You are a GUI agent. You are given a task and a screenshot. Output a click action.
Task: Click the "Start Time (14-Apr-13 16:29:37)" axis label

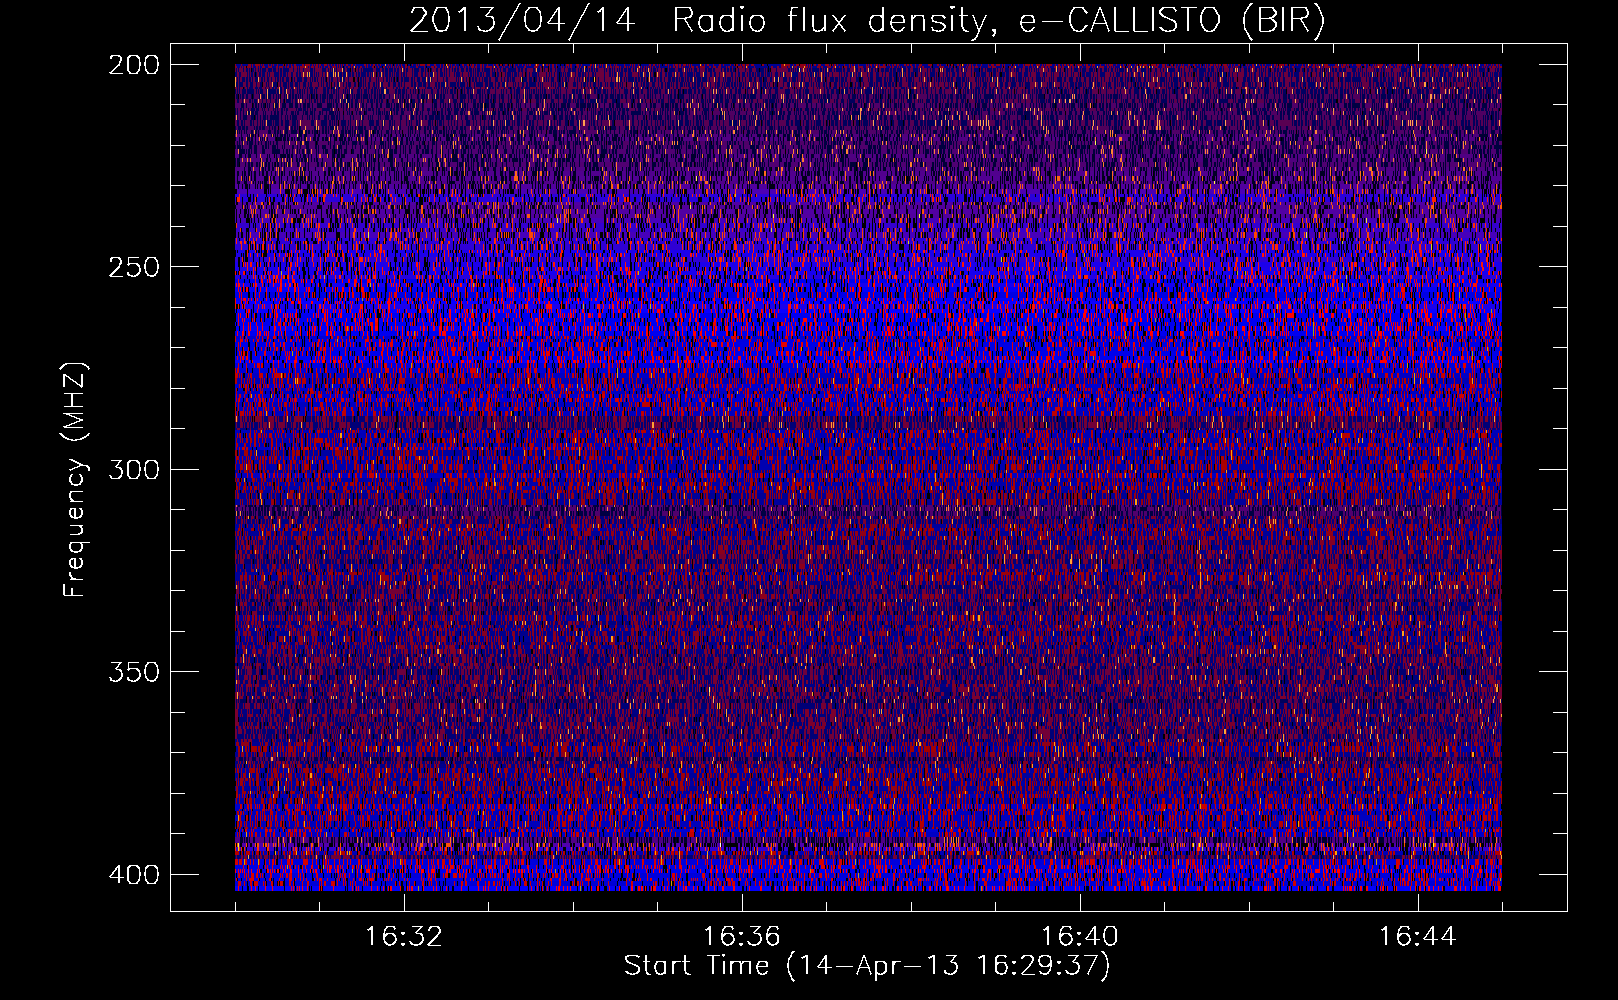tap(867, 966)
